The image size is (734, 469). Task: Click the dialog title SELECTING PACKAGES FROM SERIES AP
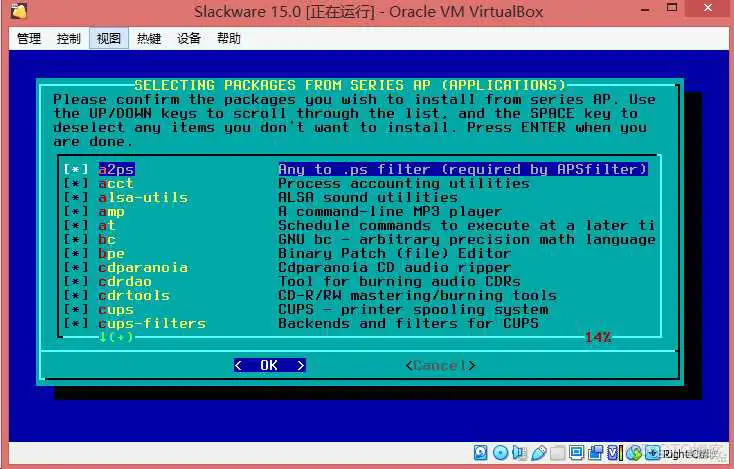pyautogui.click(x=350, y=85)
